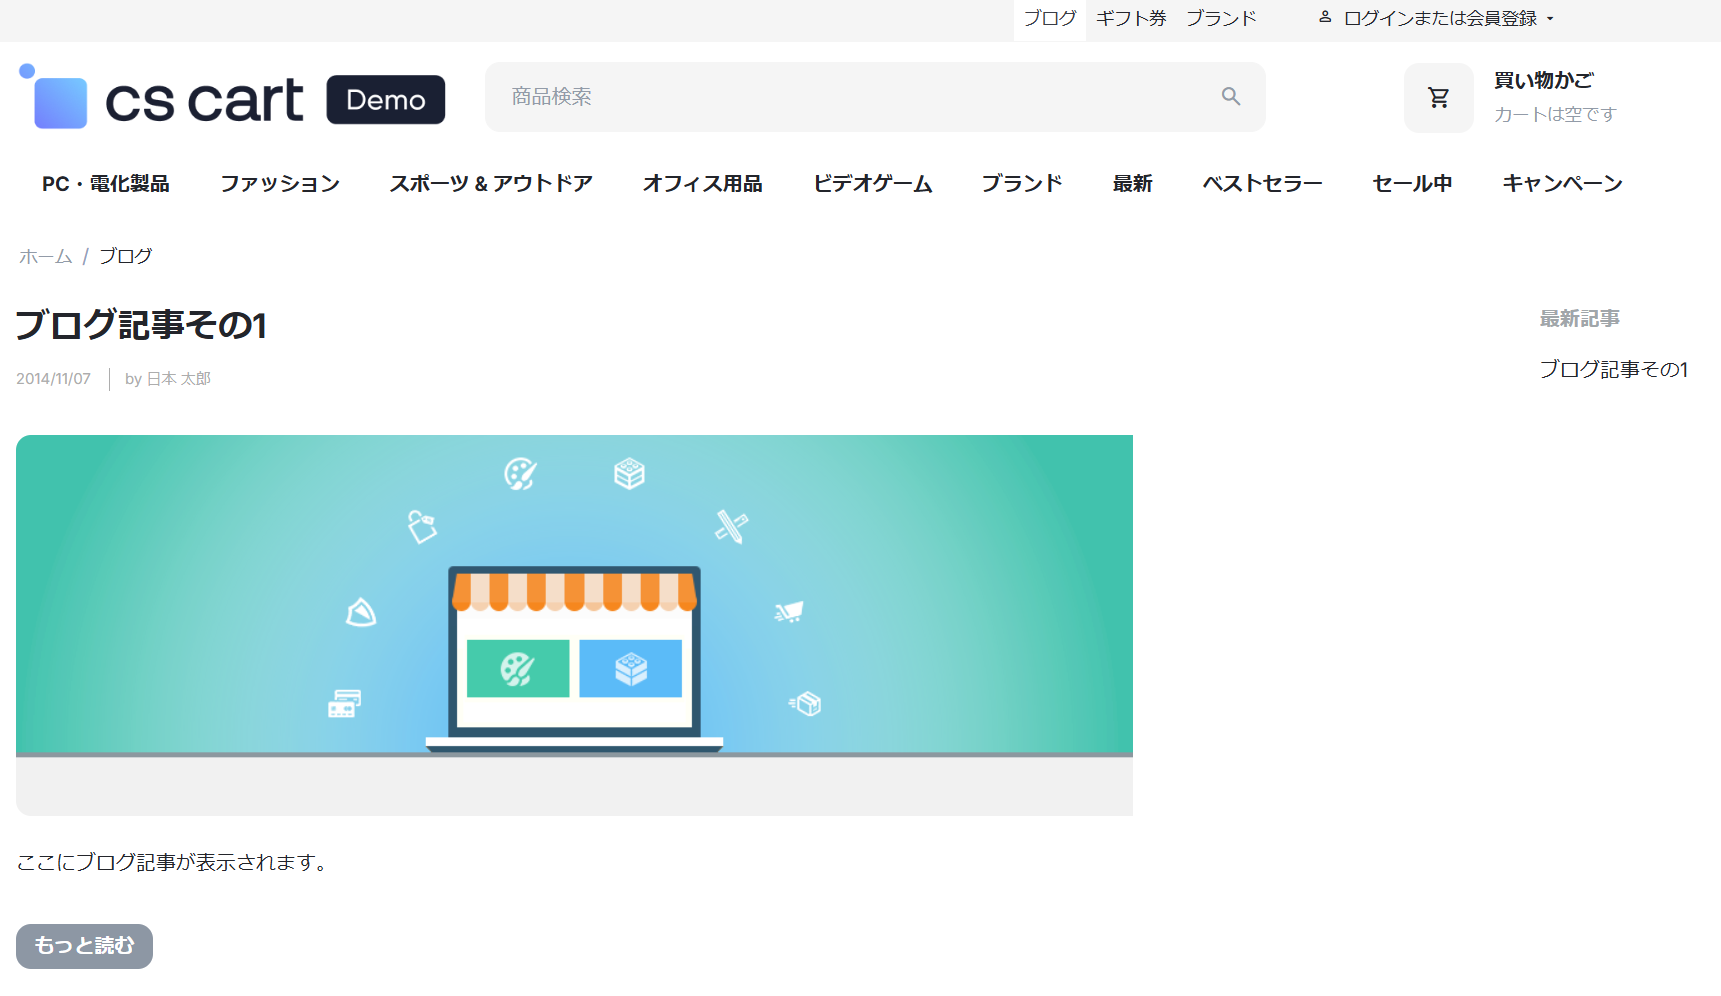Open the 買い物かご cart dropdown
Image resolution: width=1721 pixels, height=996 pixels.
[x=1543, y=81]
